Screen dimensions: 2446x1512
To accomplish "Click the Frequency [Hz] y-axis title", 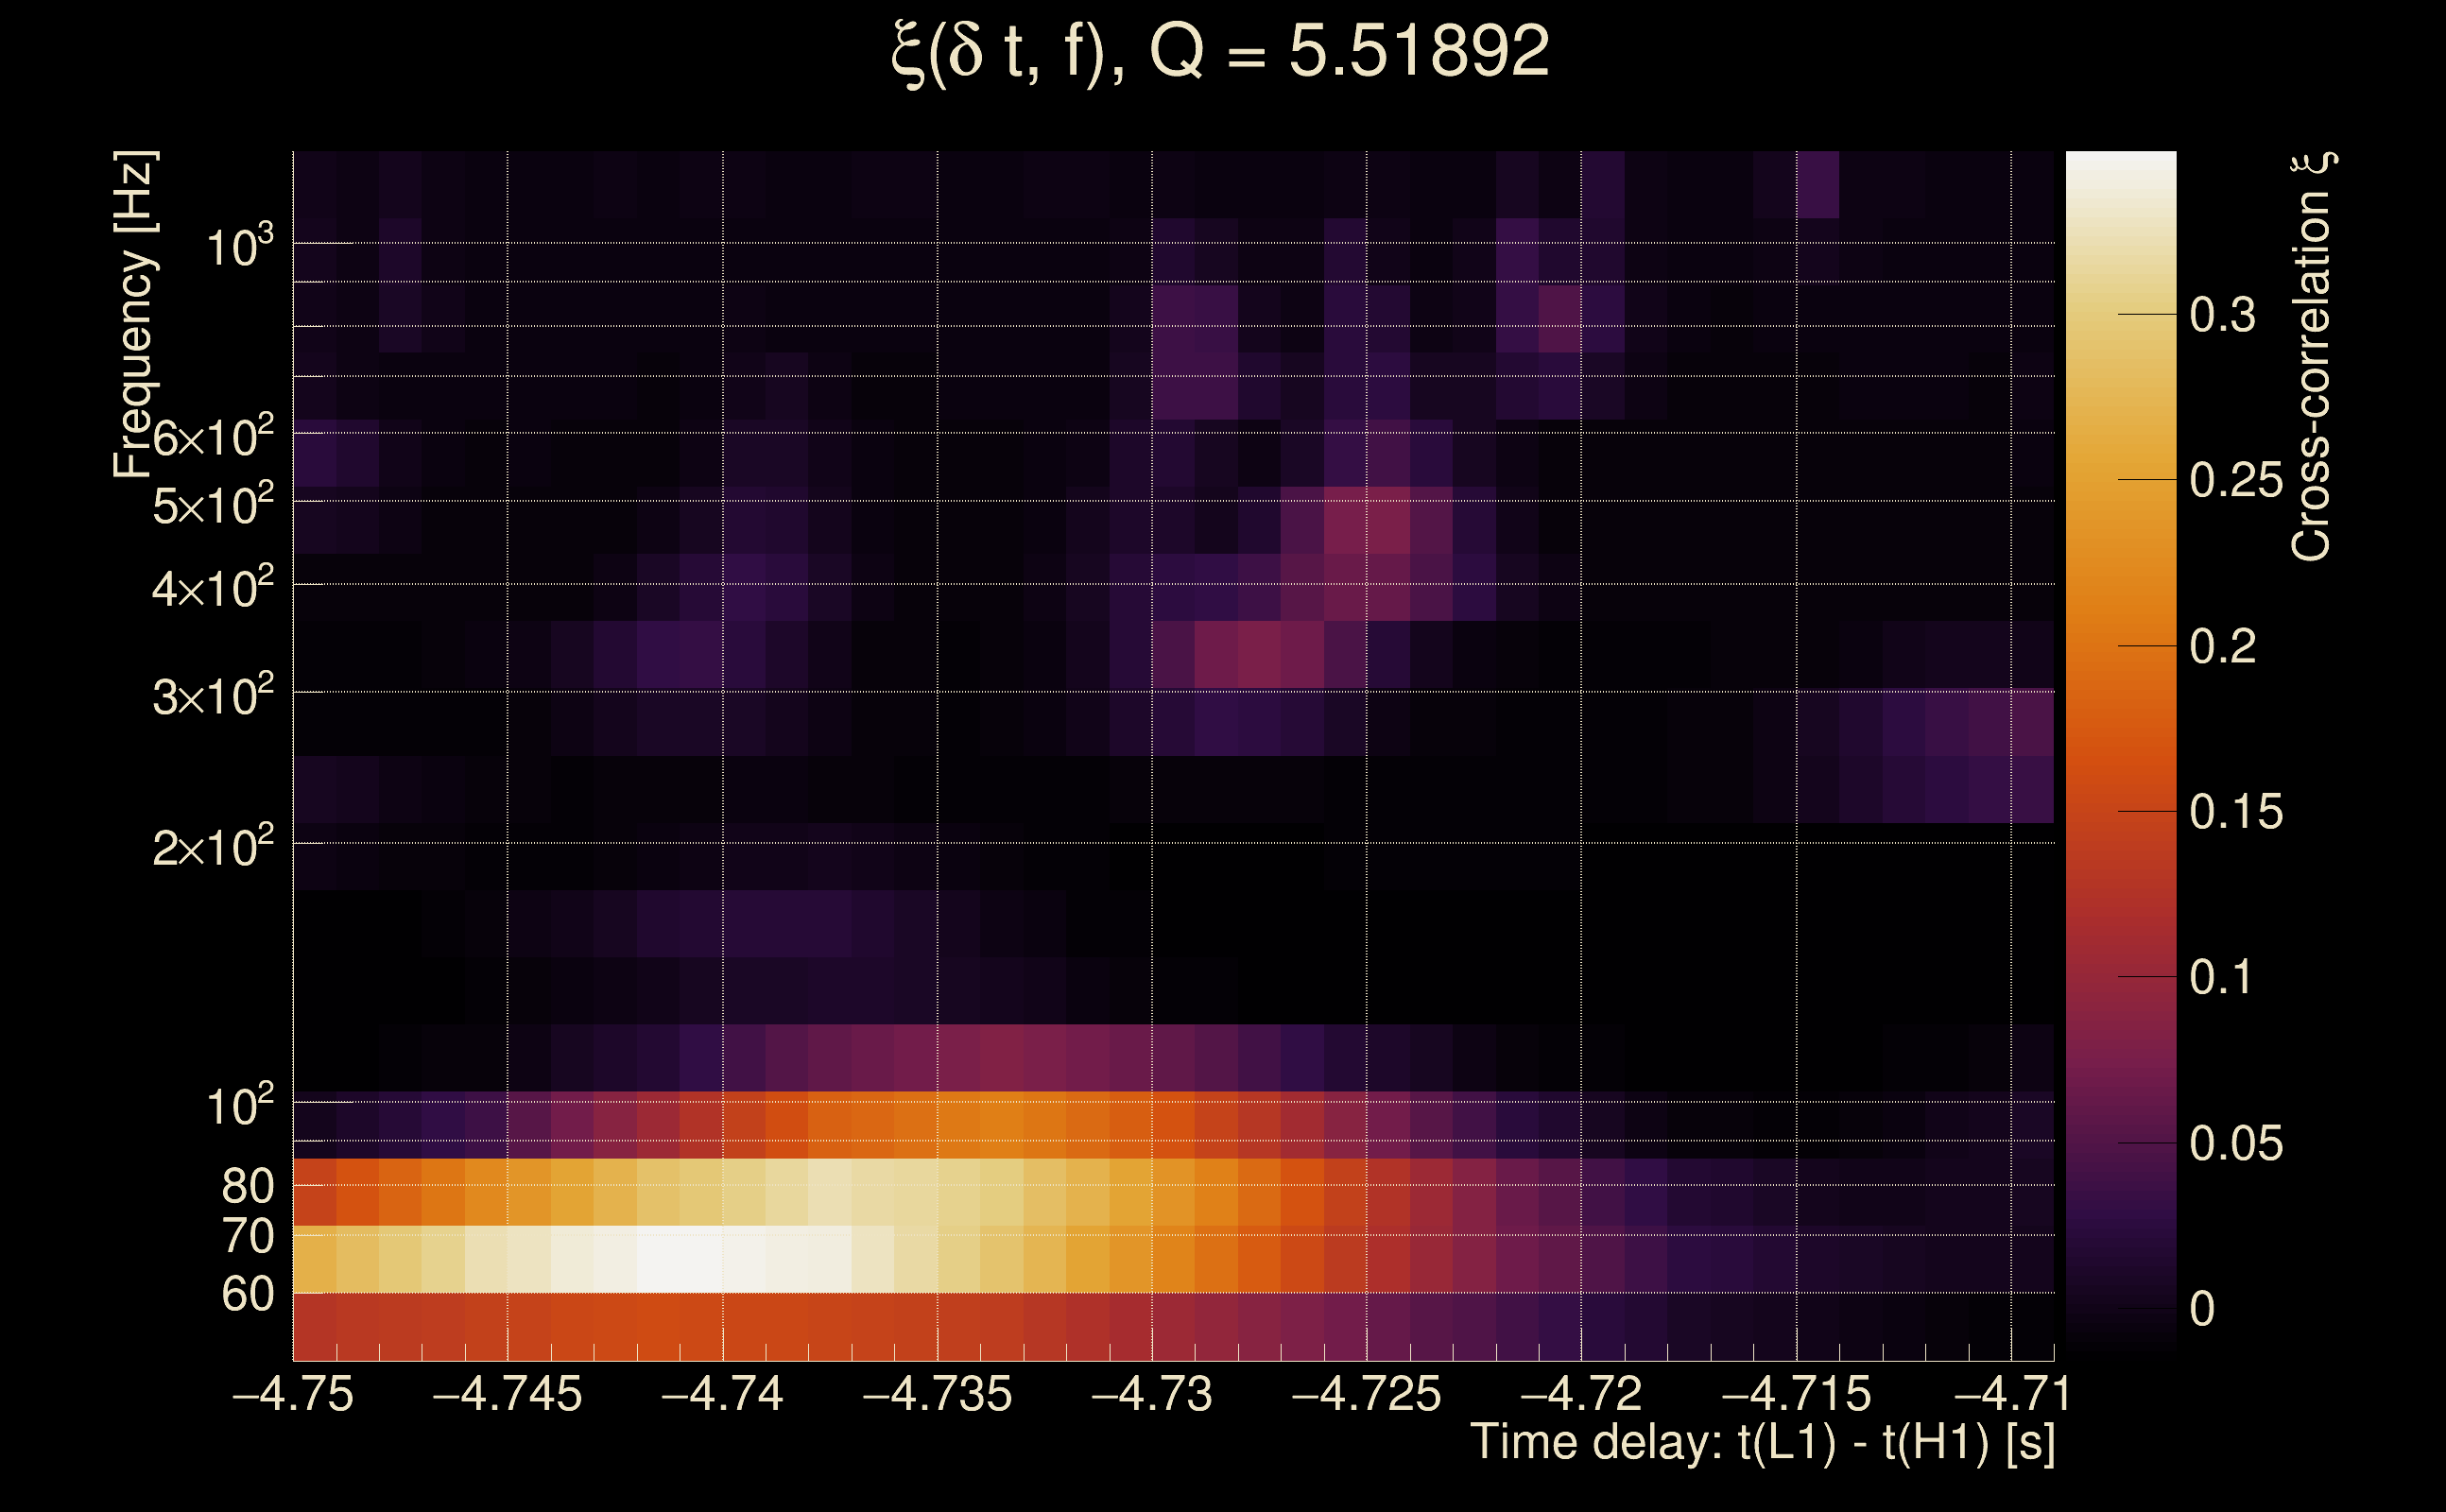I will pyautogui.click(x=135, y=315).
